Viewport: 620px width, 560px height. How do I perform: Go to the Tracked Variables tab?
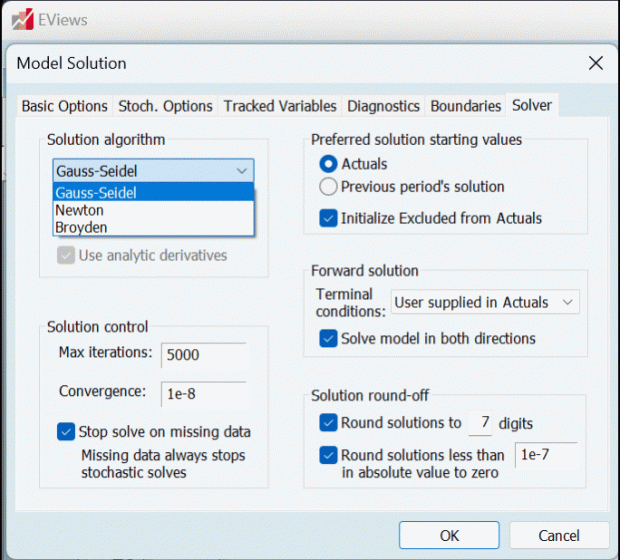pyautogui.click(x=280, y=106)
